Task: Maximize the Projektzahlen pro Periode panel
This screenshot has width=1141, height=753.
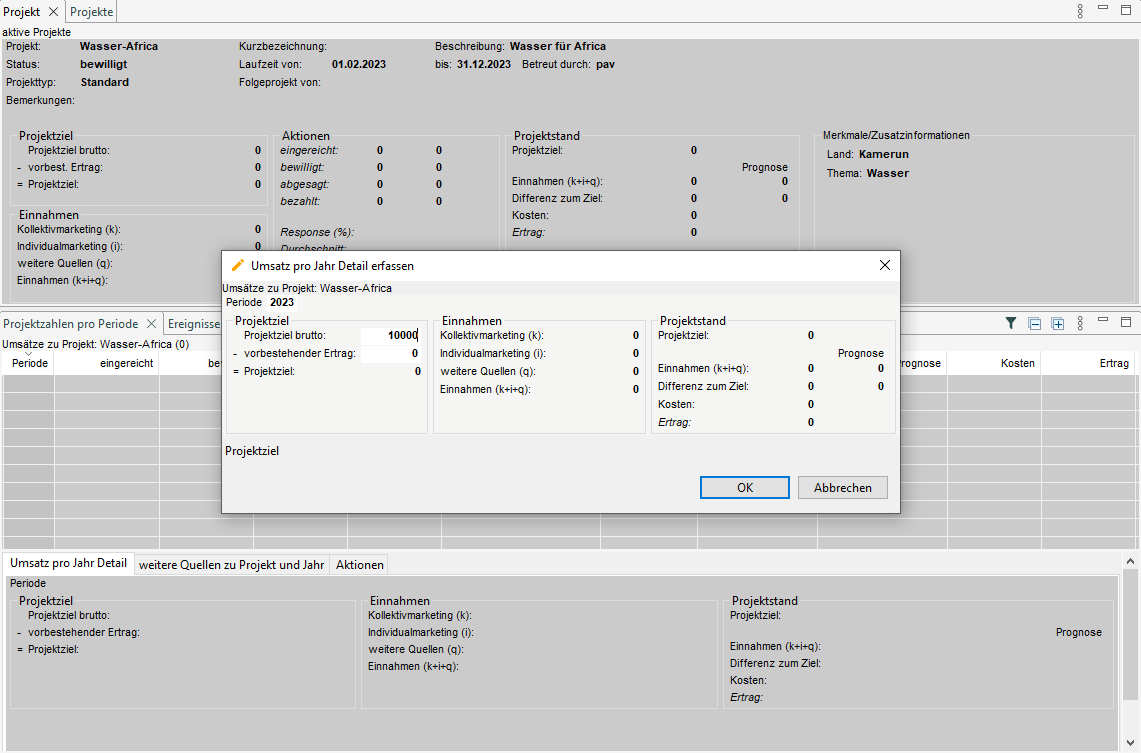Action: coord(1126,322)
